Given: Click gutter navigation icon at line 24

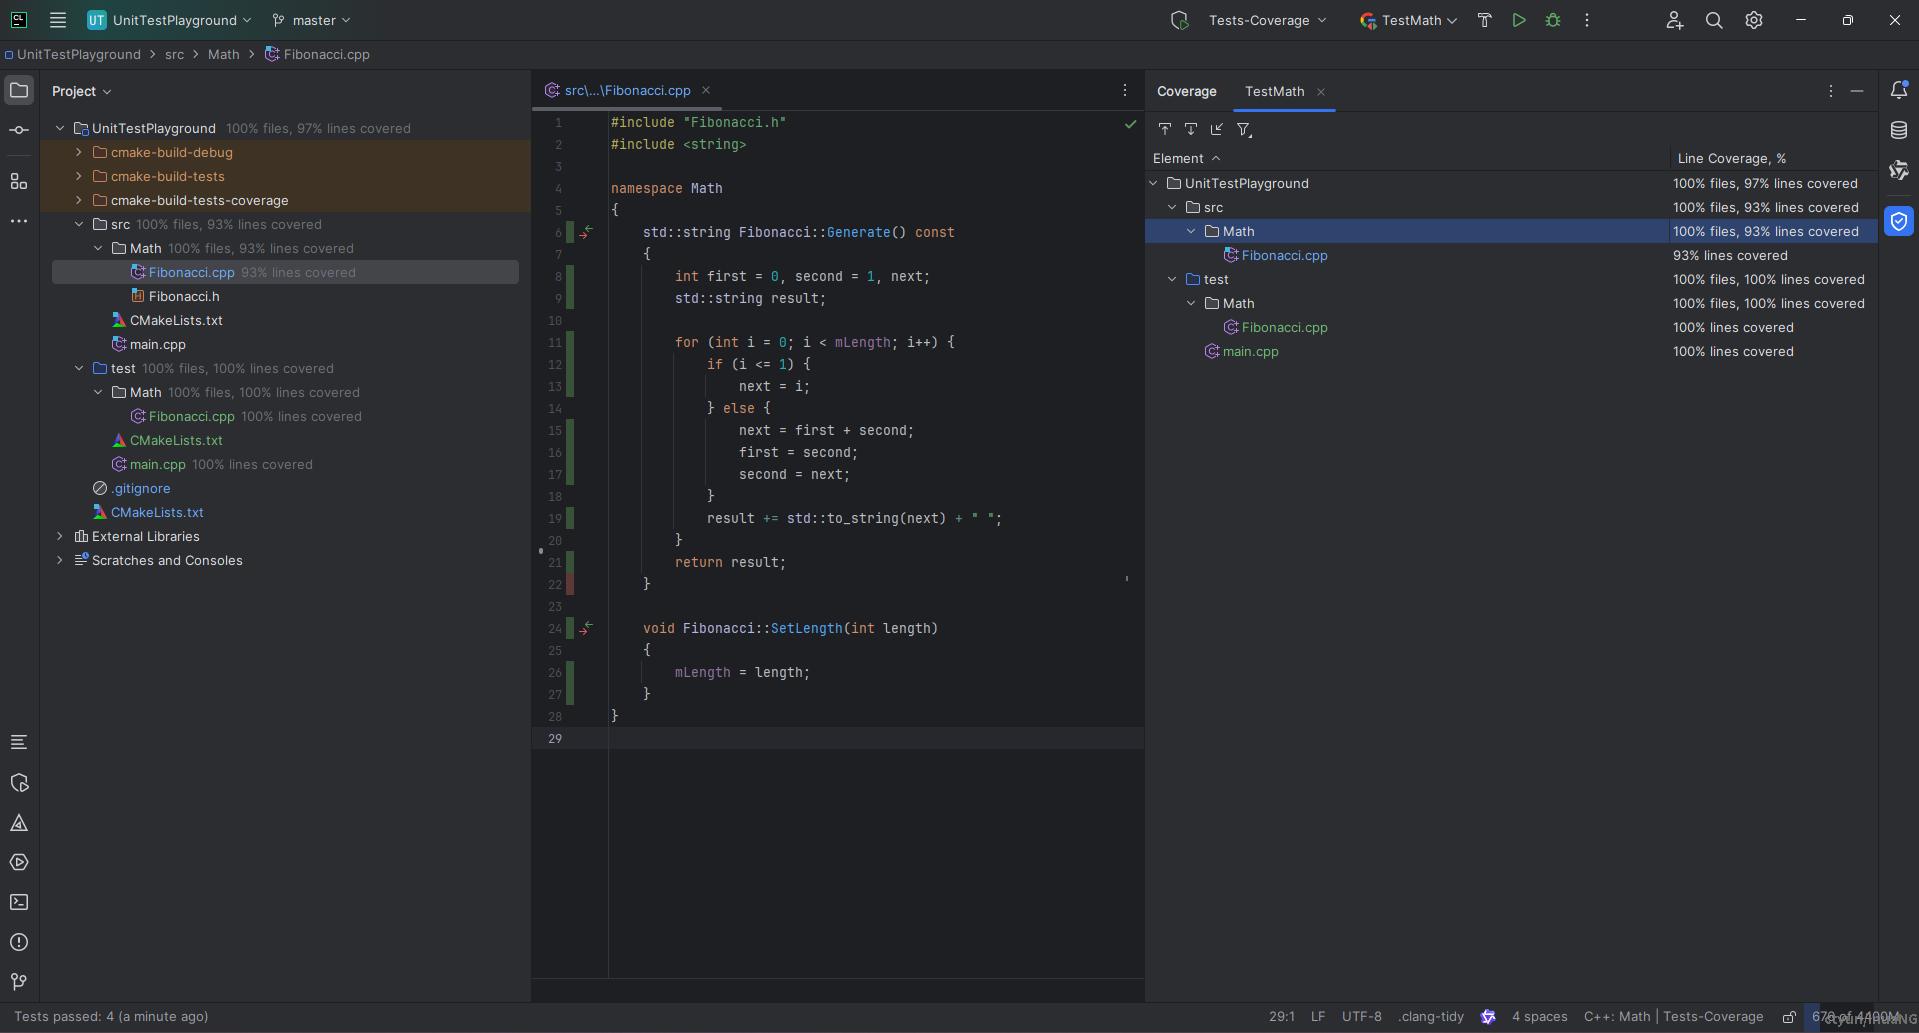Looking at the screenshot, I should (587, 628).
